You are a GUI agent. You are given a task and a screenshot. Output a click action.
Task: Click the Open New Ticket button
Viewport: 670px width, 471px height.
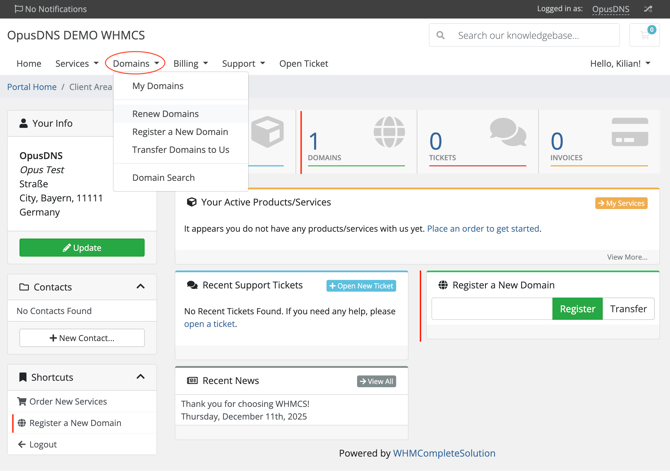pos(361,286)
